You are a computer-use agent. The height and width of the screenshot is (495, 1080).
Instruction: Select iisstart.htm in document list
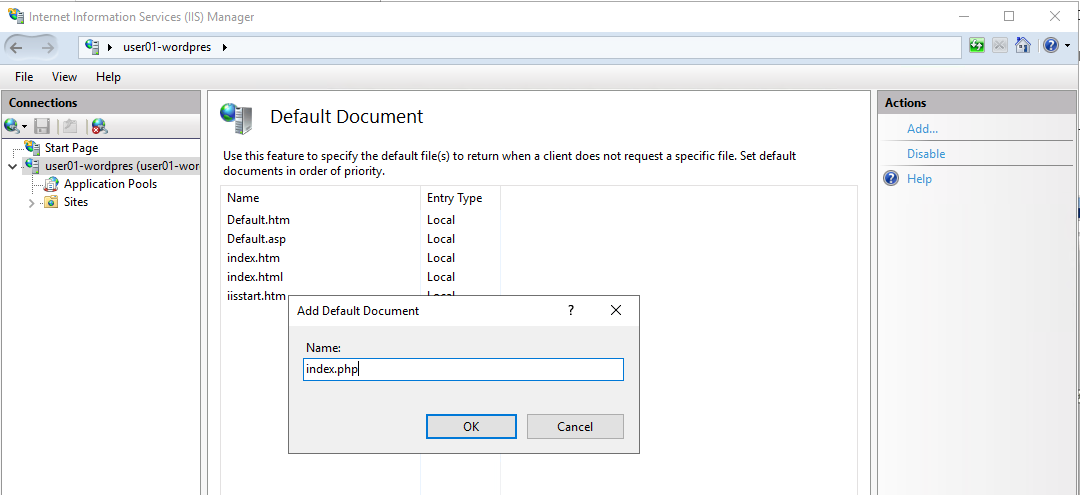tap(256, 296)
